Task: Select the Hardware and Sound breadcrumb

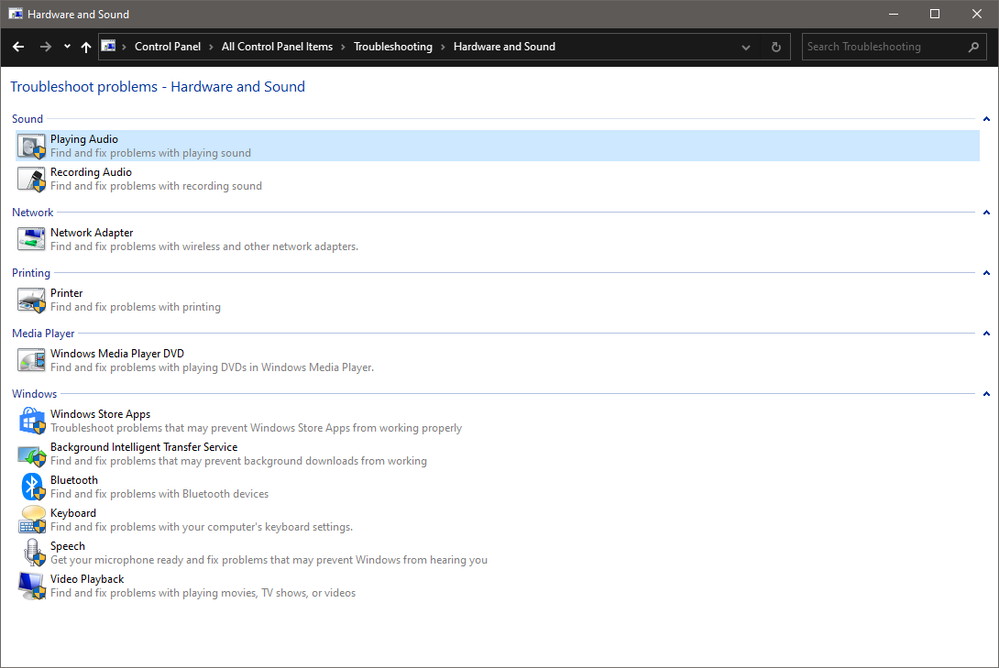Action: pos(504,47)
